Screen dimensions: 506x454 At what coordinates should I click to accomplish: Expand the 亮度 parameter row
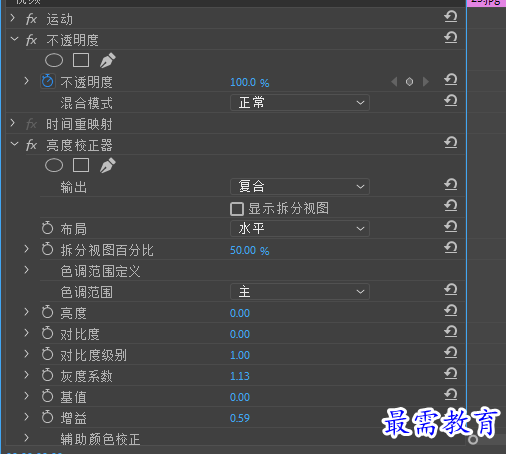coord(27,312)
